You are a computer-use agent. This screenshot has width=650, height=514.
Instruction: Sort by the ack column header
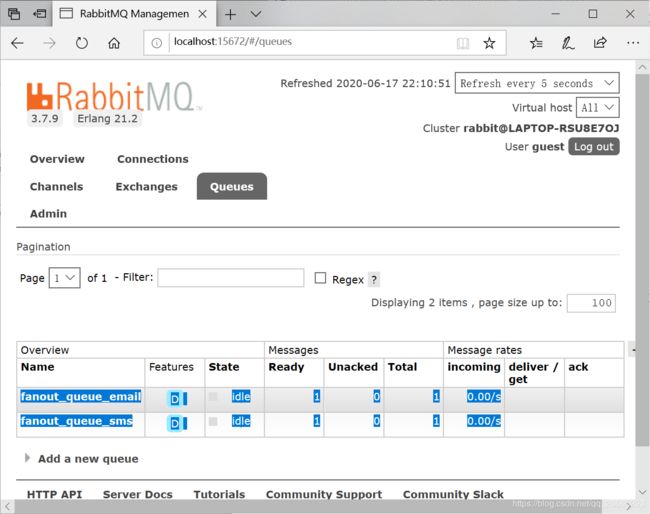pyautogui.click(x=578, y=367)
